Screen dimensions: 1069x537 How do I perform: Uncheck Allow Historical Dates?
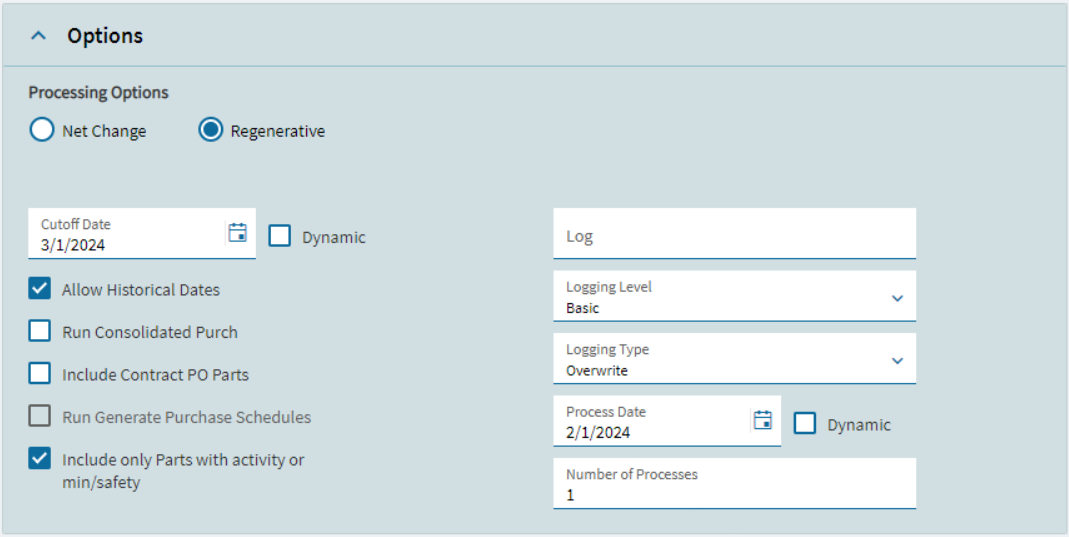(40, 289)
